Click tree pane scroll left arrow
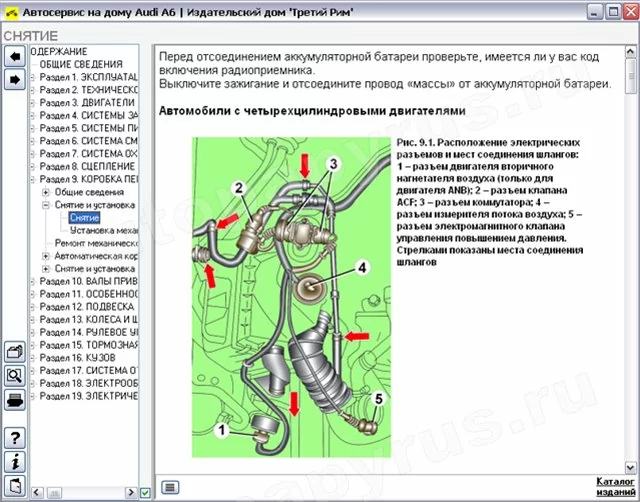 (37, 492)
